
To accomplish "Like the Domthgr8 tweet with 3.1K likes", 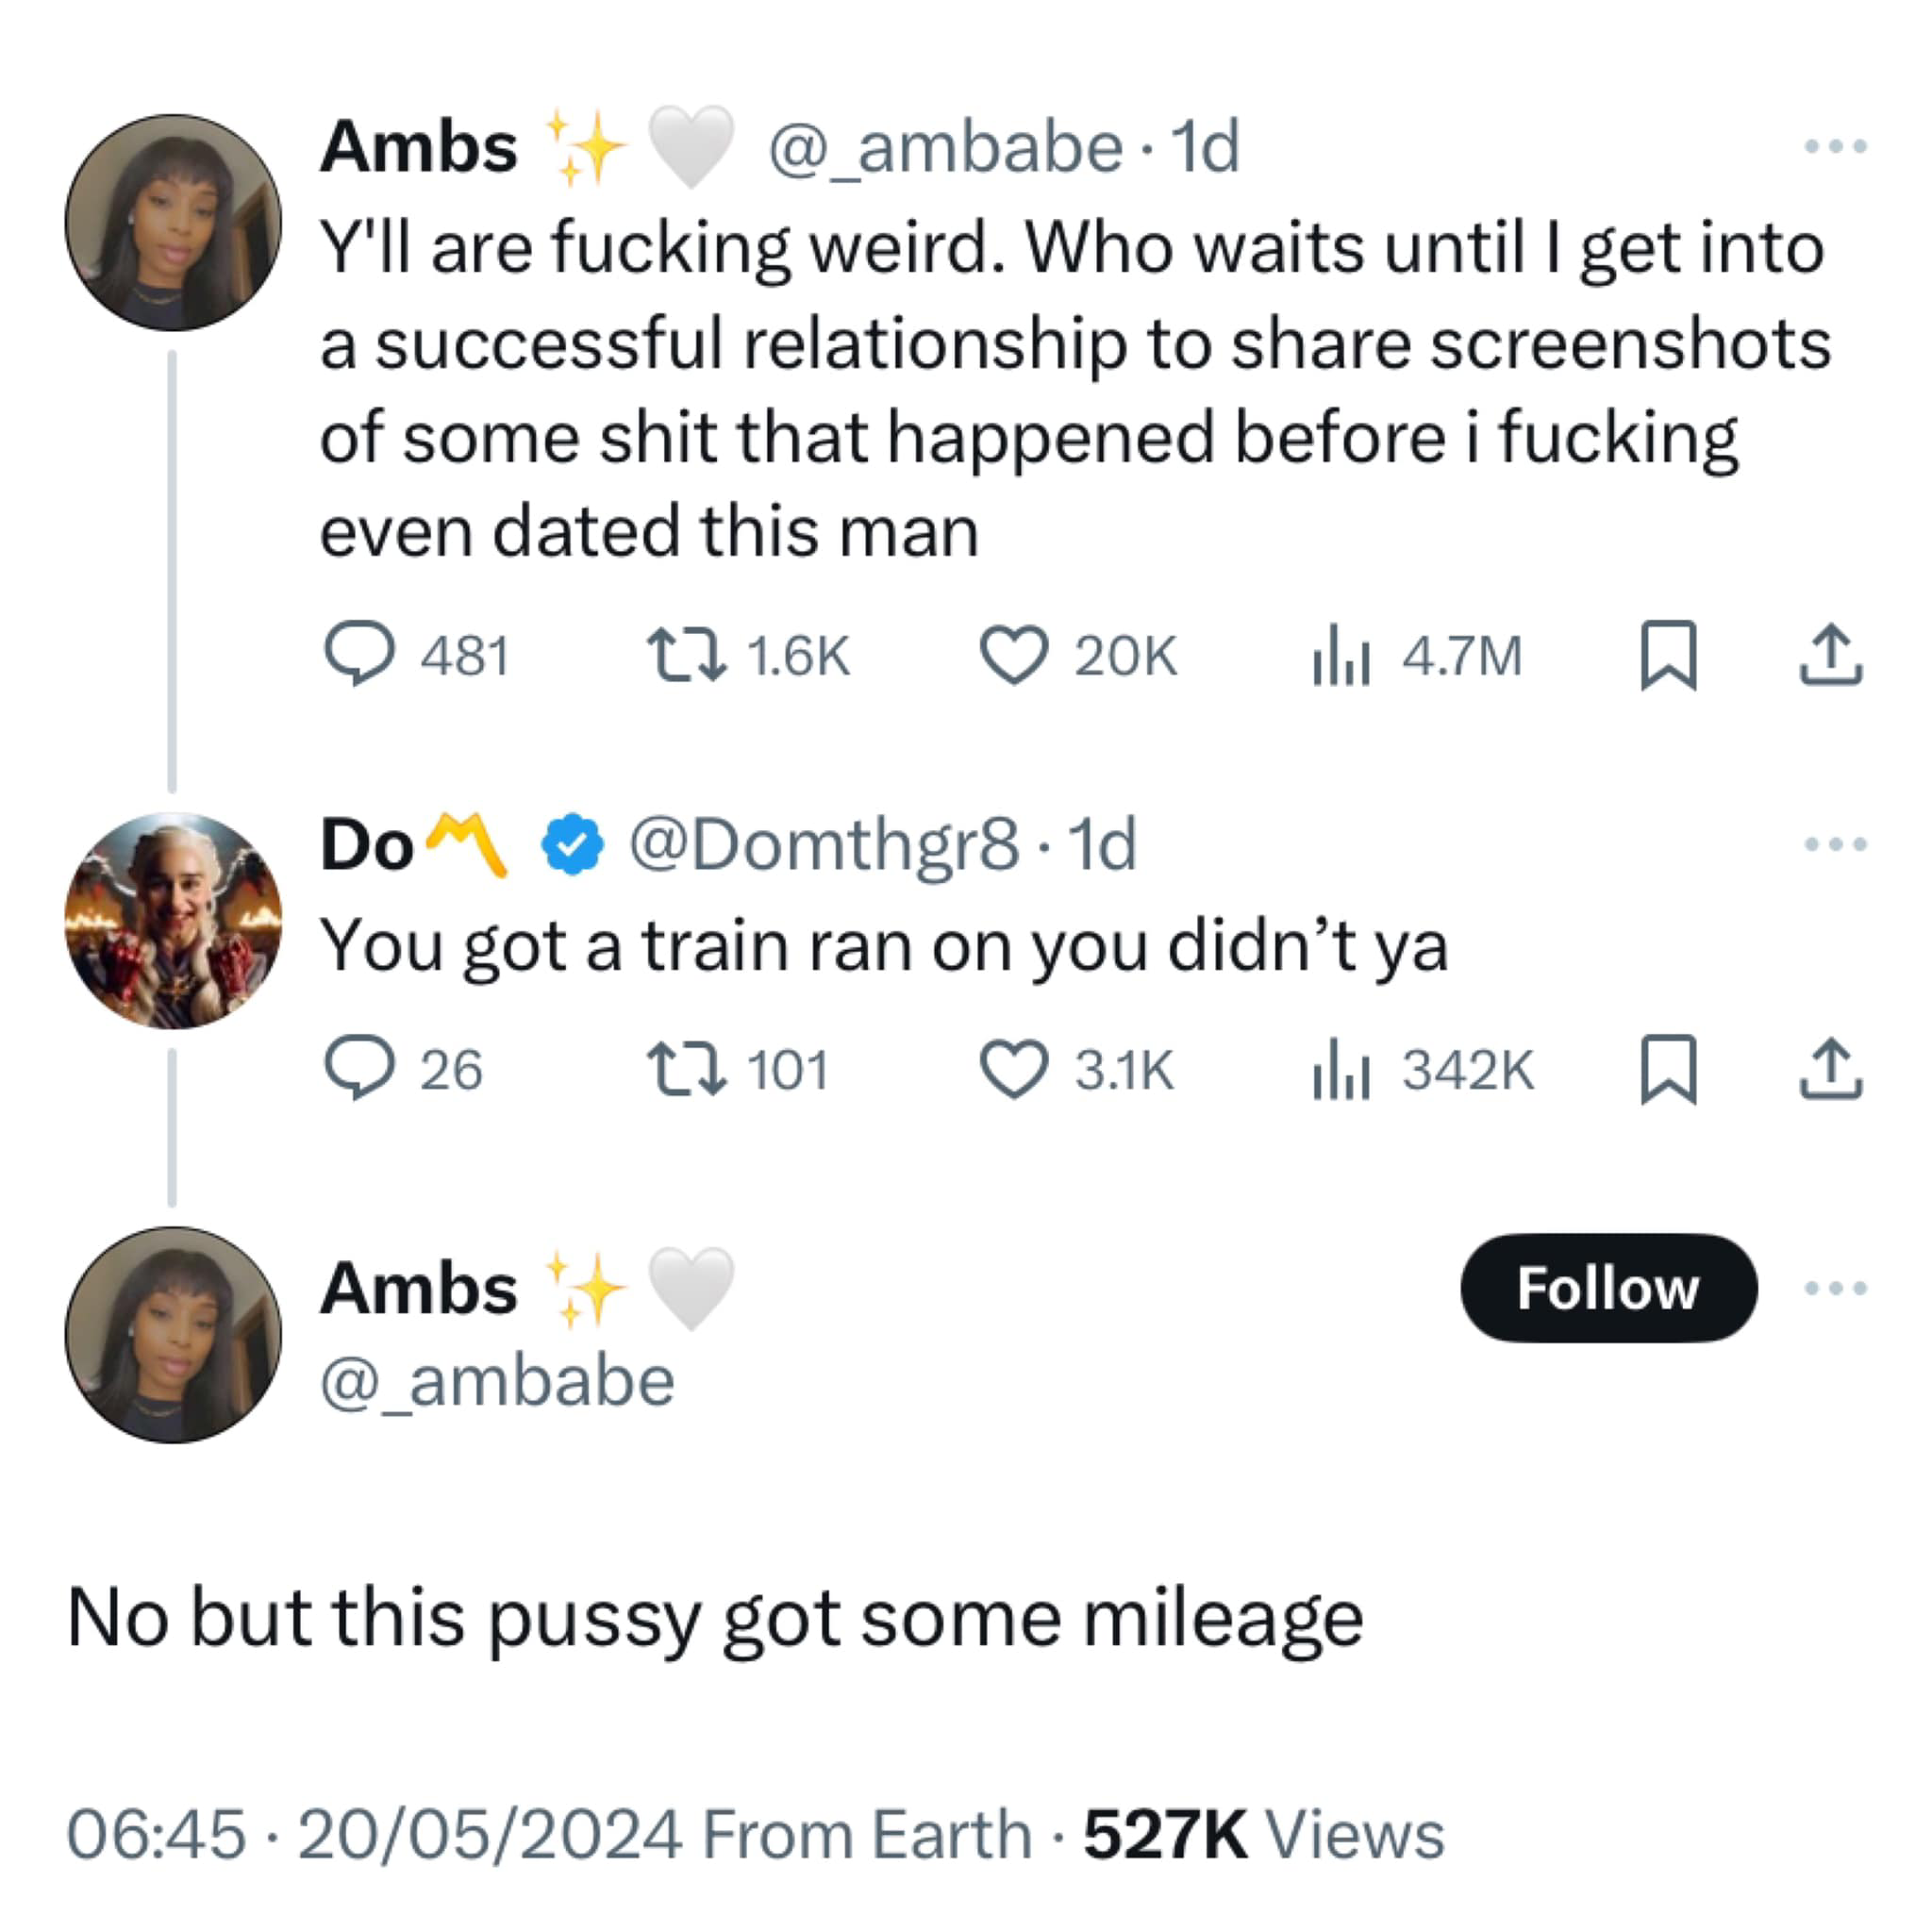I will pyautogui.click(x=1014, y=1069).
